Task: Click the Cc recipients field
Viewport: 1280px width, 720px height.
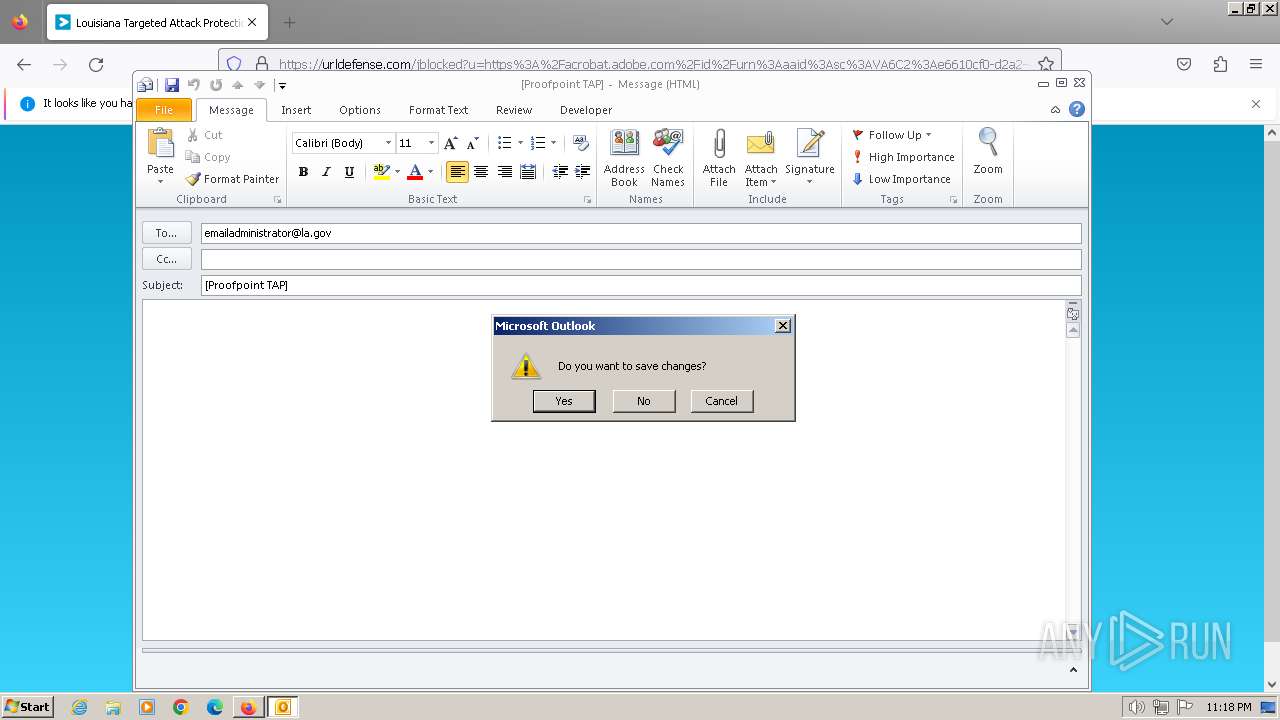Action: pos(641,259)
